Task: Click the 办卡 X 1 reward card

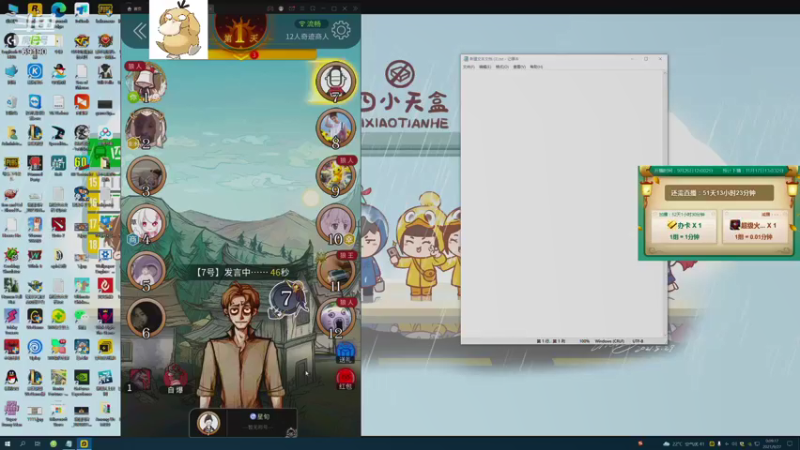Action: [684, 227]
